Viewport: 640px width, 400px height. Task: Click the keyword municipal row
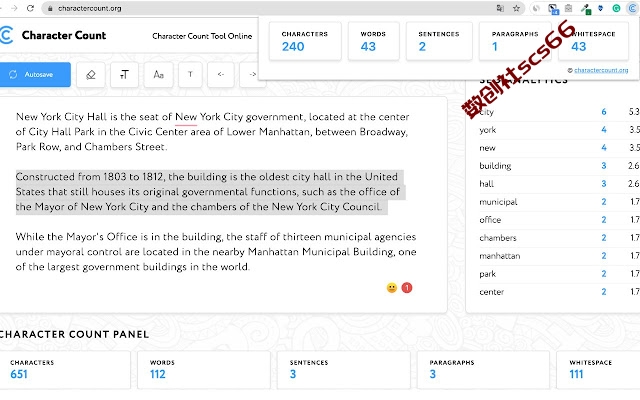pos(559,202)
